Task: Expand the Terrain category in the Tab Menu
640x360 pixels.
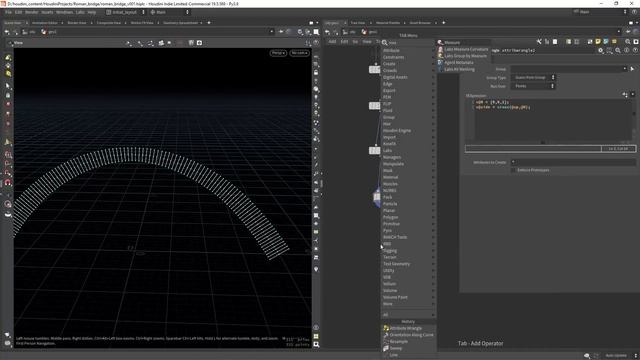Action: (x=408, y=257)
